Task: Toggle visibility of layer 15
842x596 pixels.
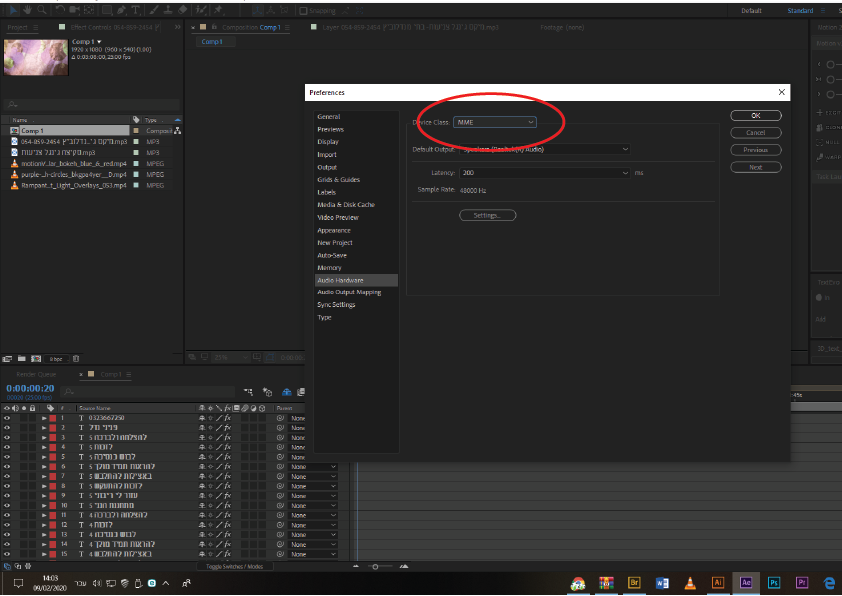Action: [7, 554]
